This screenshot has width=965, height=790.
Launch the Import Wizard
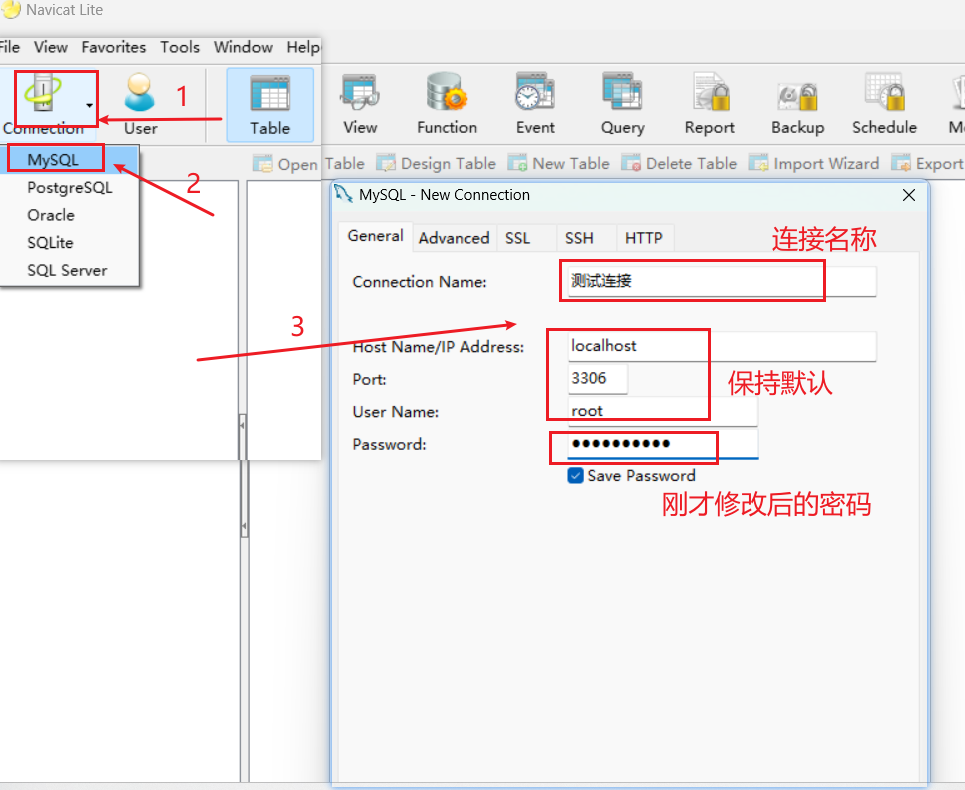coord(814,164)
